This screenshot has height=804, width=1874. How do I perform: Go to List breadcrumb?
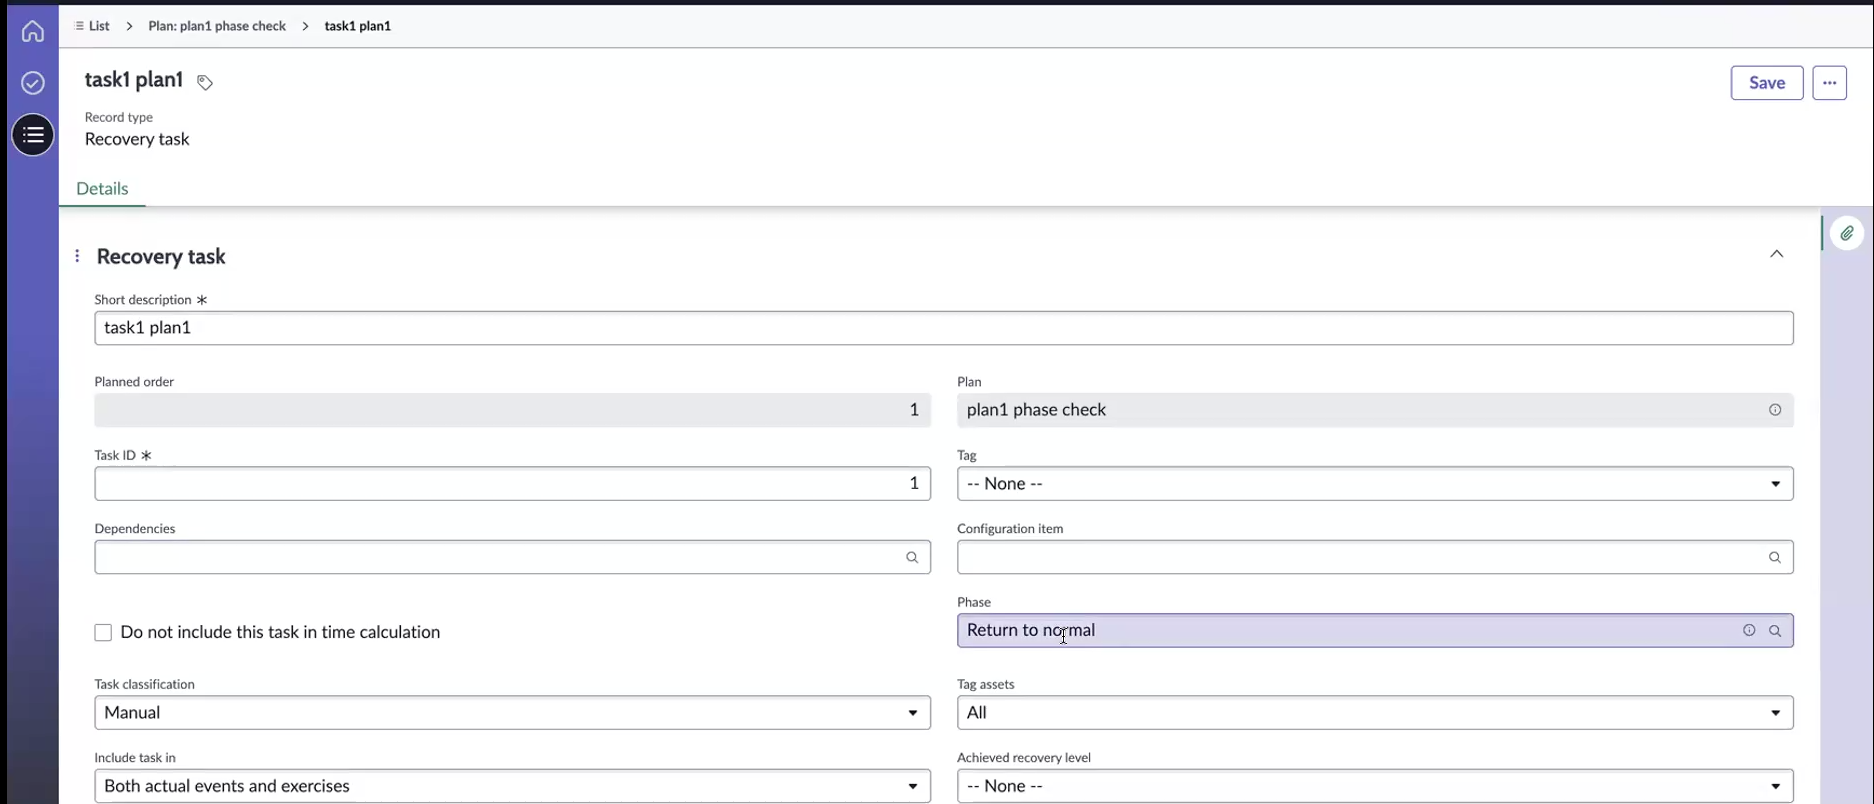click(x=92, y=26)
